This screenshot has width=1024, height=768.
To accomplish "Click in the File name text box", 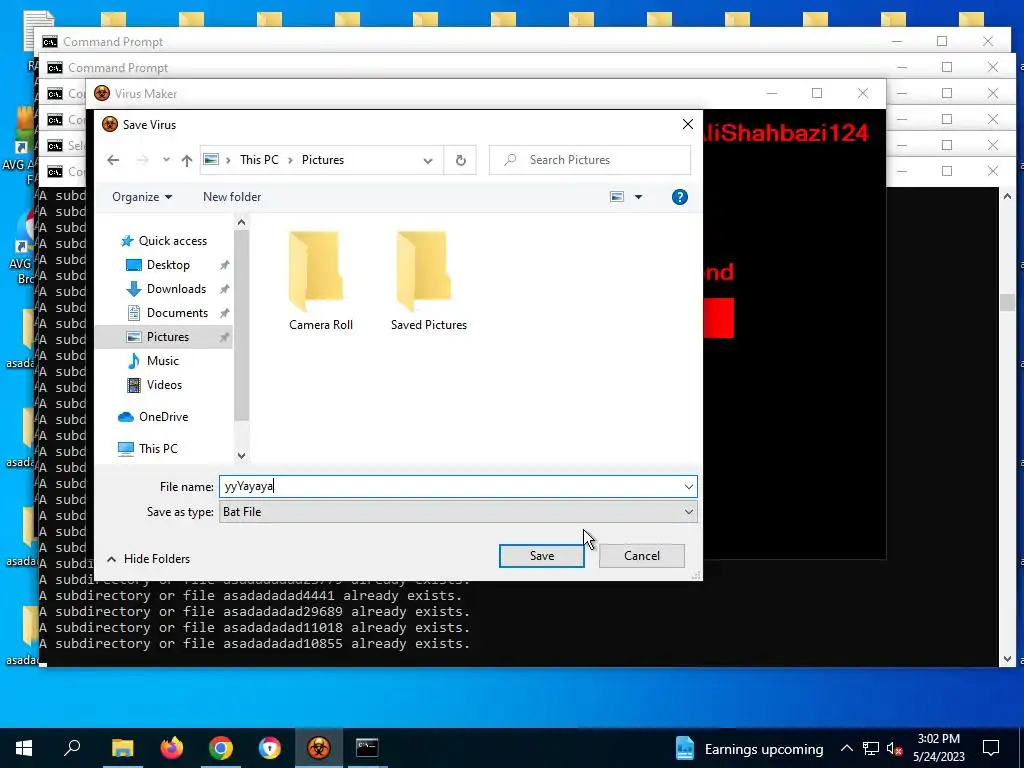I will (x=451, y=487).
